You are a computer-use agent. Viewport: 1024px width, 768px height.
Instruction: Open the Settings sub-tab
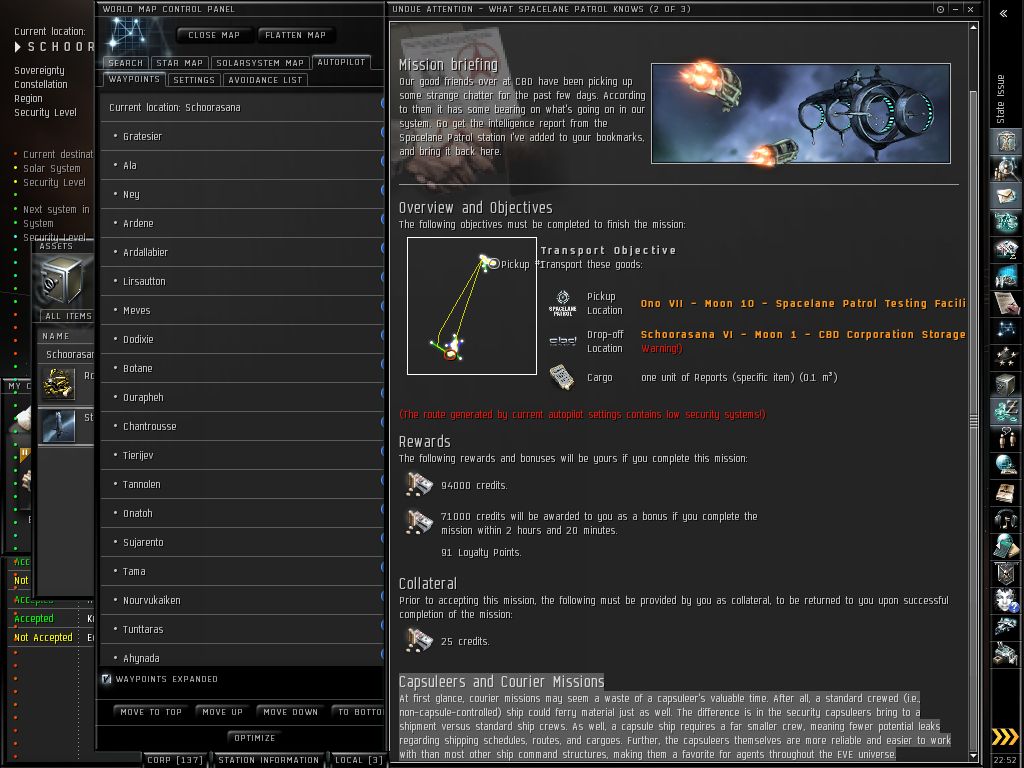pyautogui.click(x=194, y=80)
